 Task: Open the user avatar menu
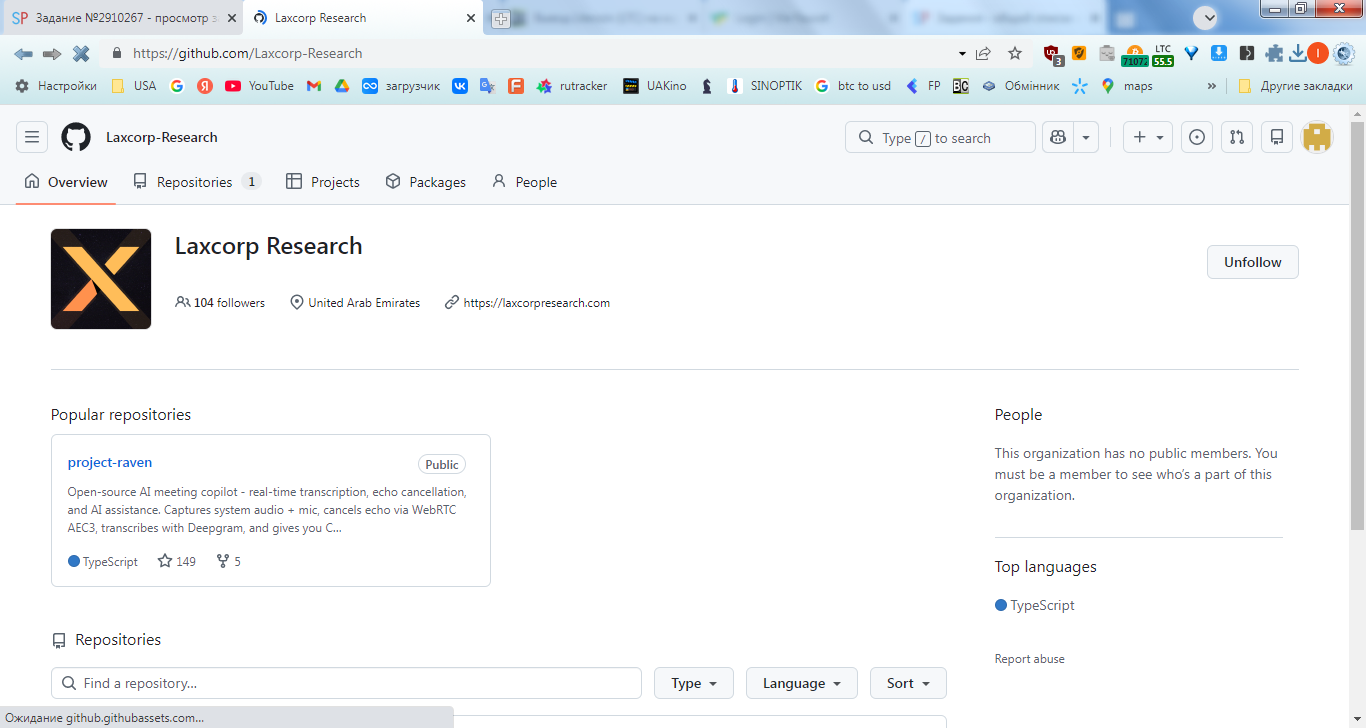click(x=1317, y=137)
